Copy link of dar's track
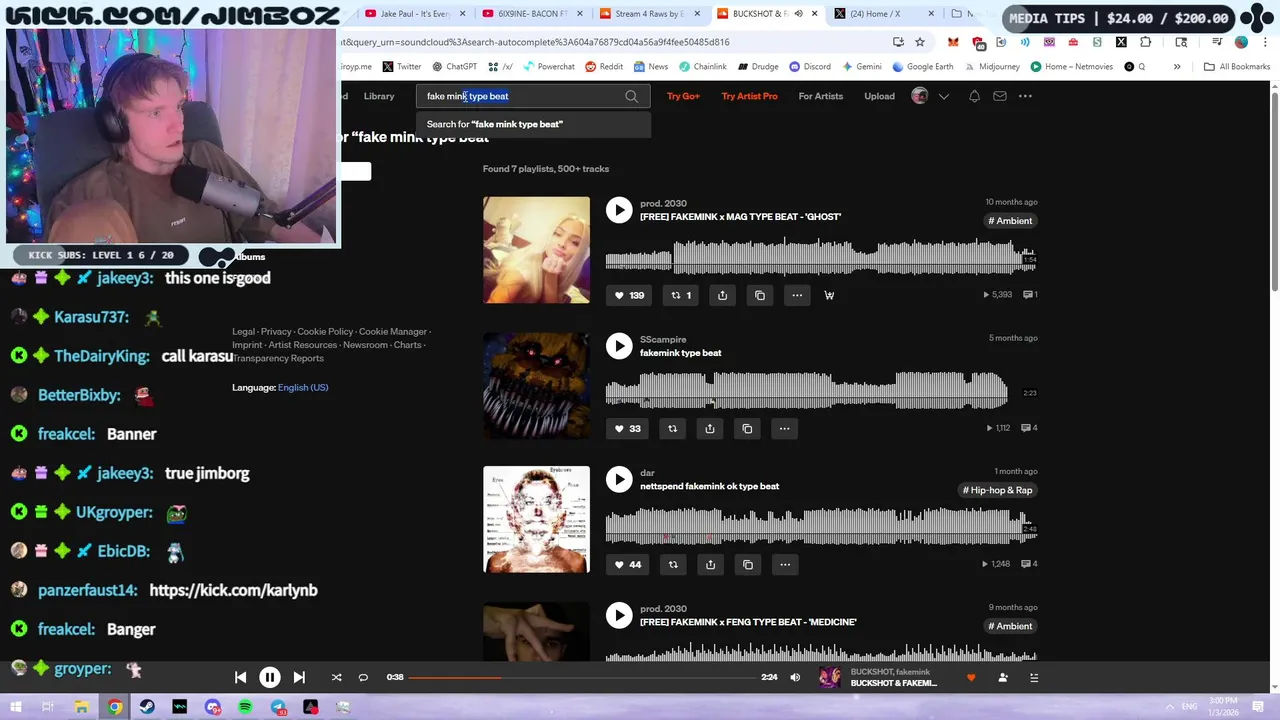 [748, 564]
